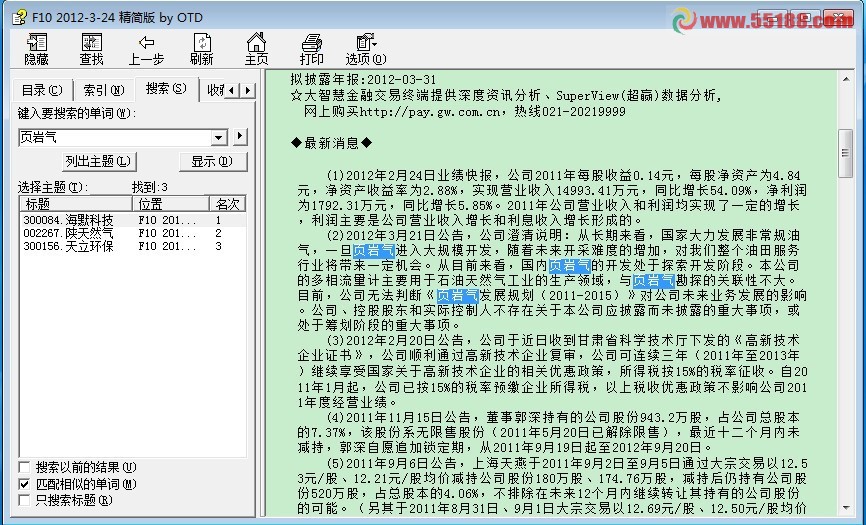Click the 刷新 (Refresh) toolbar icon
This screenshot has height=525, width=866.
202,49
